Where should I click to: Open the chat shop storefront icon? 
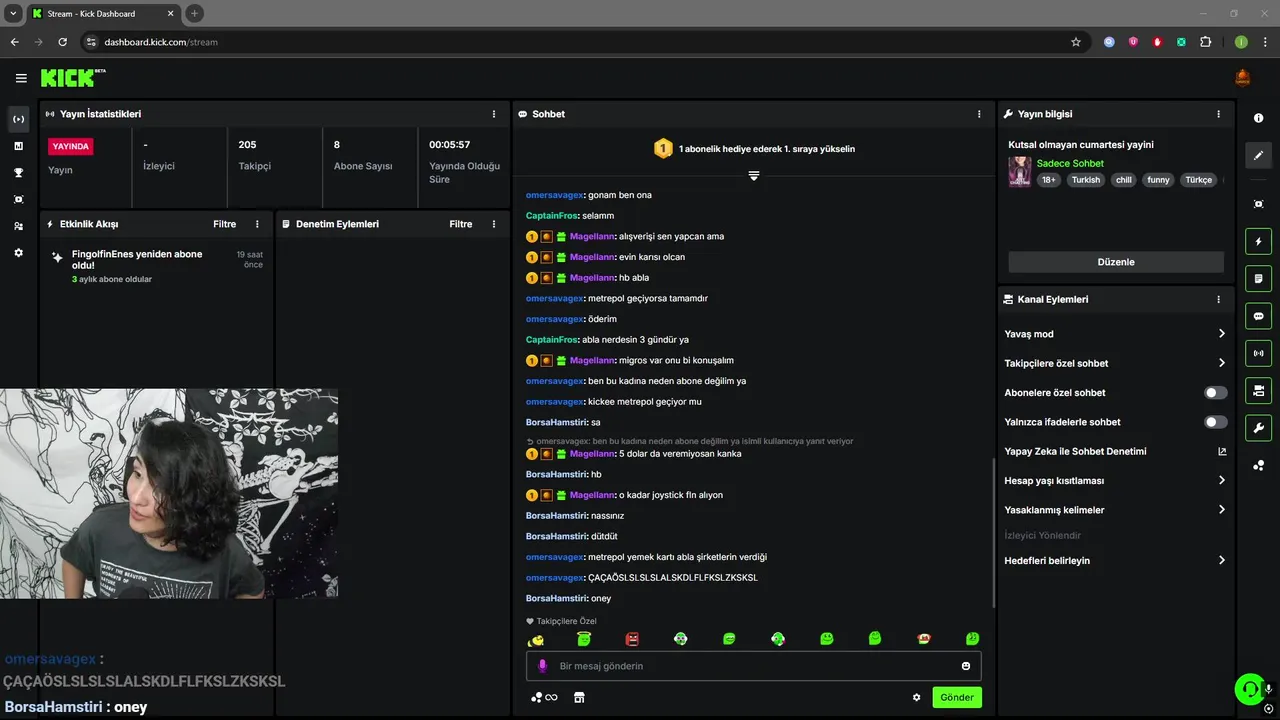(578, 697)
